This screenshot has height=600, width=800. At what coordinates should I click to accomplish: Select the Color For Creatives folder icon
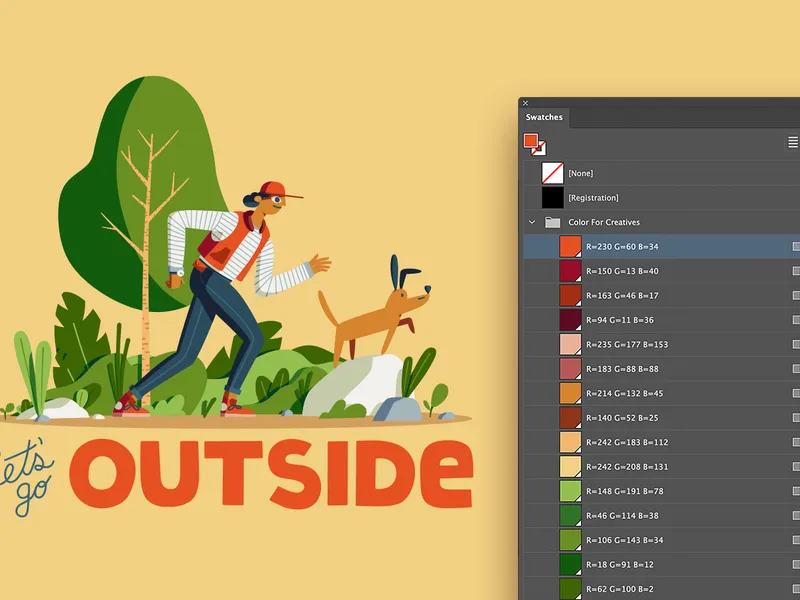coord(553,222)
